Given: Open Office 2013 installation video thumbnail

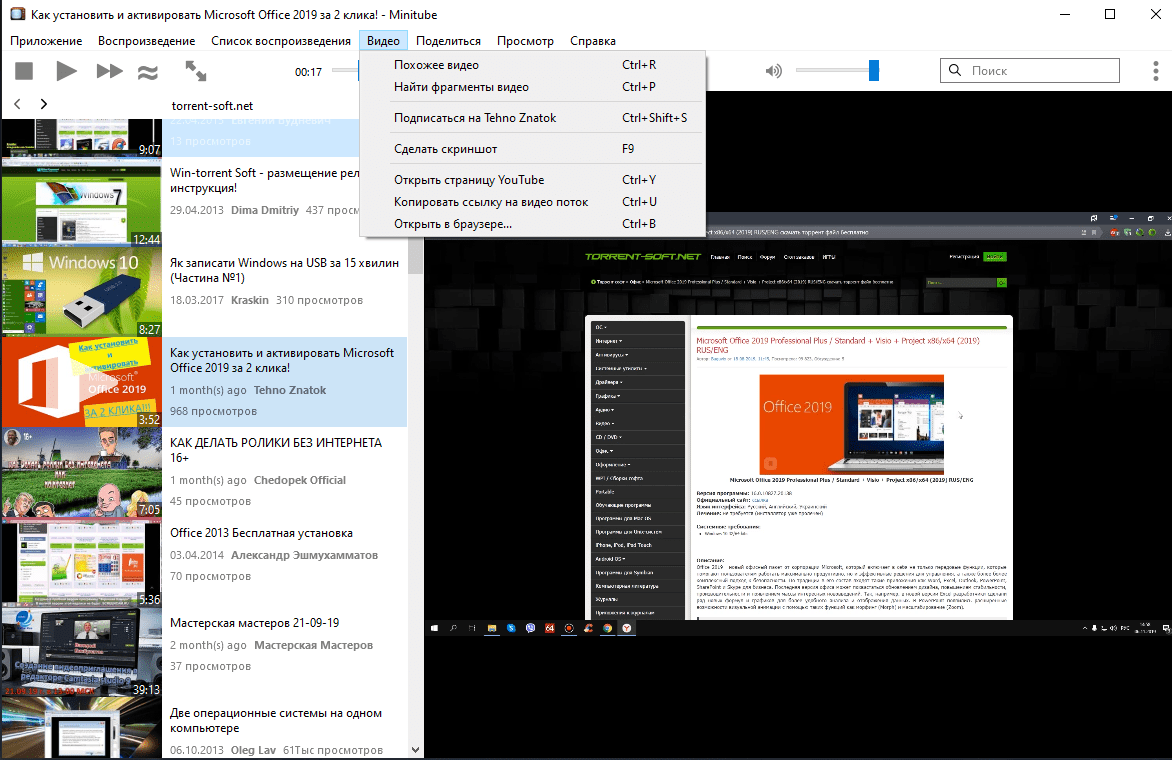Looking at the screenshot, I should tap(81, 562).
